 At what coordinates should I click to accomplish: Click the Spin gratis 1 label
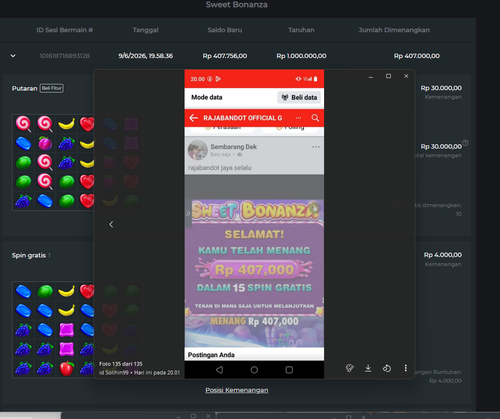31,255
